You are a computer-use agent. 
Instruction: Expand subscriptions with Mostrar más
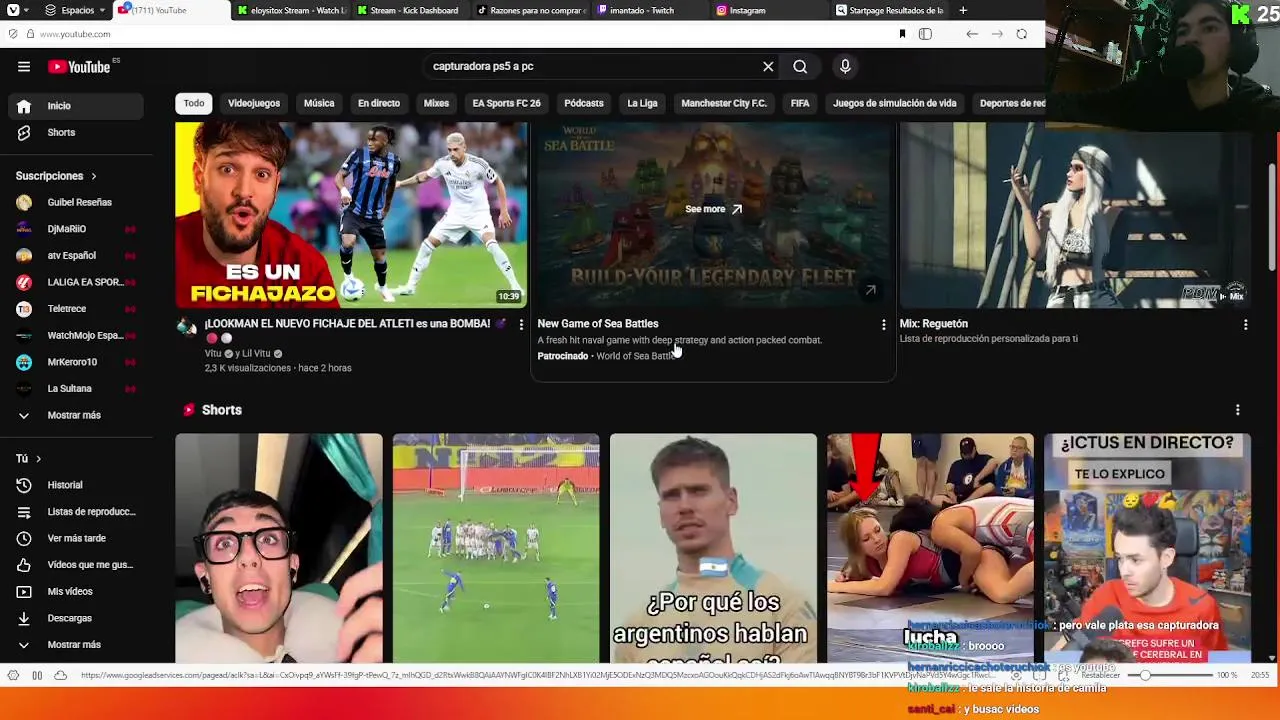pos(76,415)
